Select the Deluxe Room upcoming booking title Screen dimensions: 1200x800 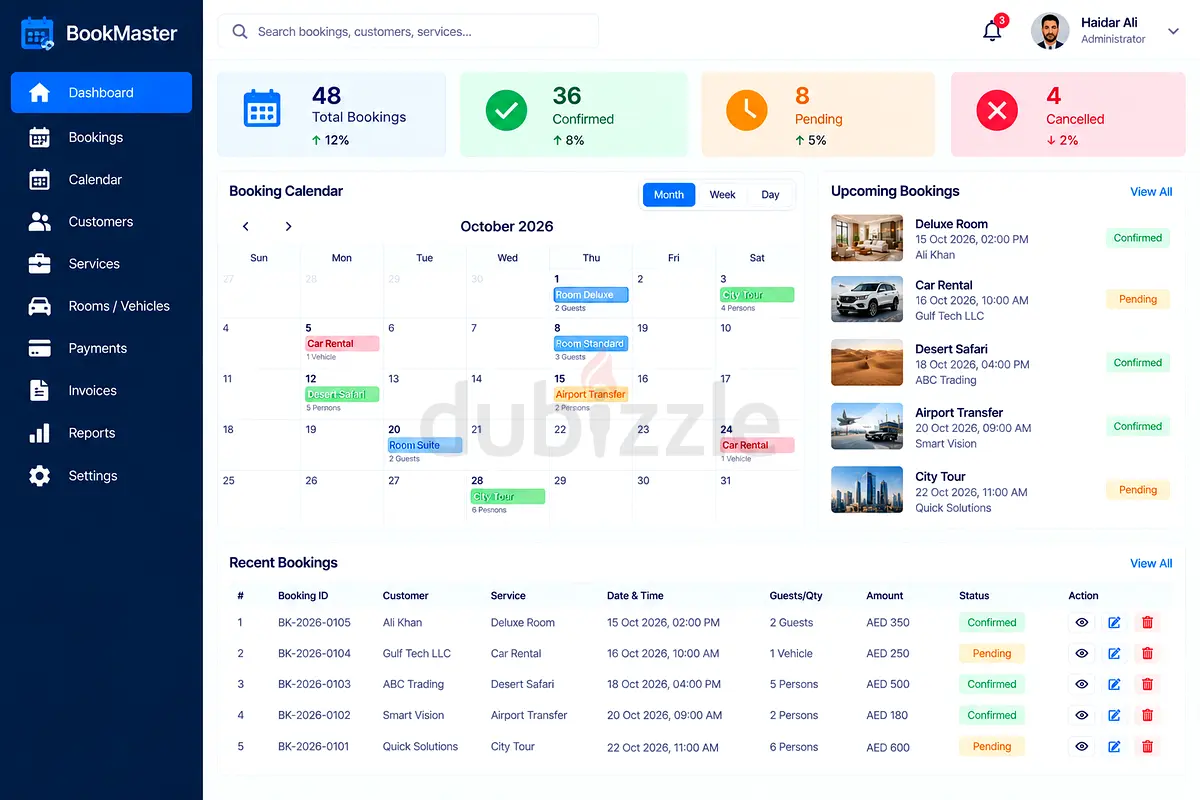[x=951, y=224]
